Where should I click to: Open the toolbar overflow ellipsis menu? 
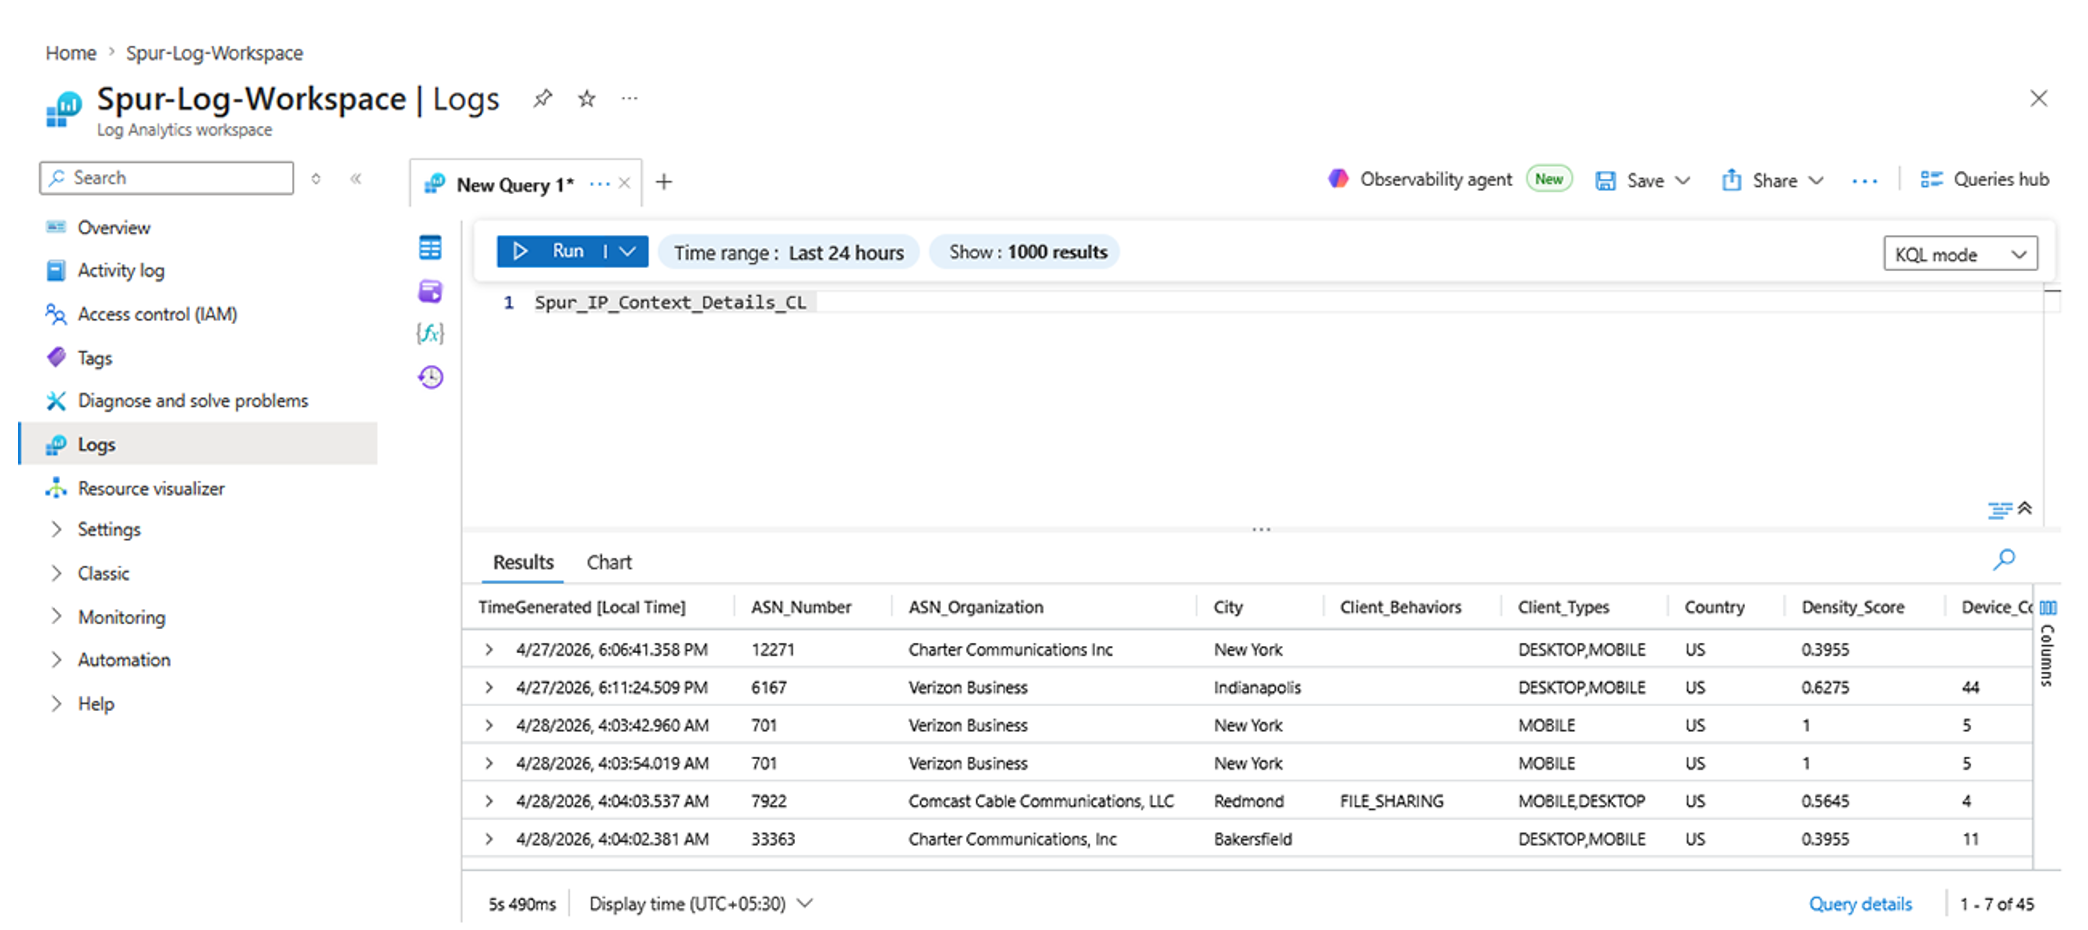point(1864,181)
